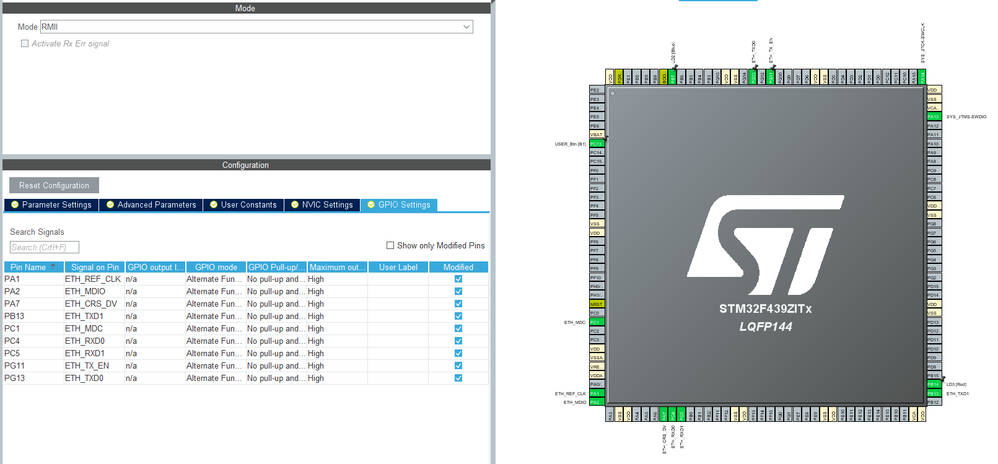
Task: Select the ETH_MDIO signal cell
Action: pyautogui.click(x=93, y=291)
